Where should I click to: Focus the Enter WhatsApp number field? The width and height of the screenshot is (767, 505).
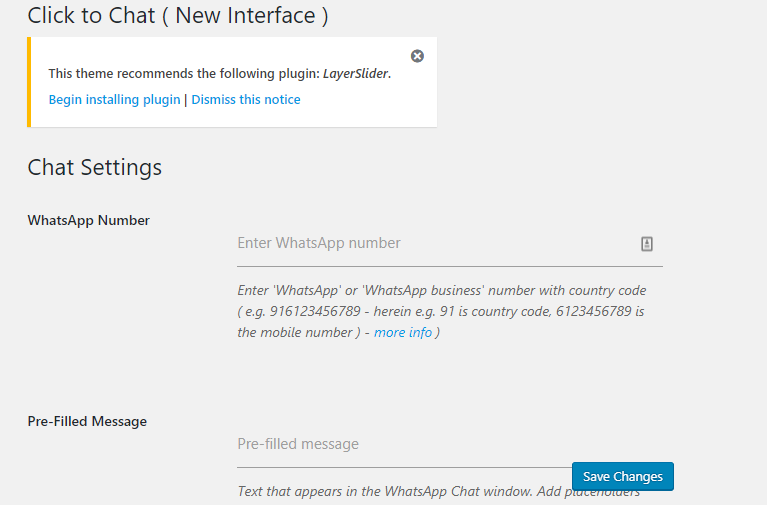pyautogui.click(x=430, y=243)
